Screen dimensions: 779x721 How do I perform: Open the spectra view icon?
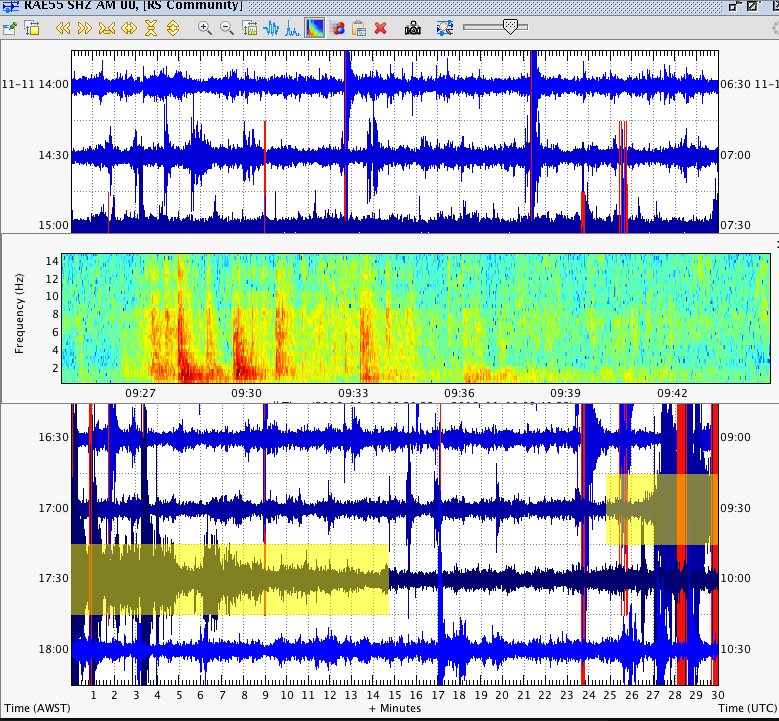(x=293, y=28)
